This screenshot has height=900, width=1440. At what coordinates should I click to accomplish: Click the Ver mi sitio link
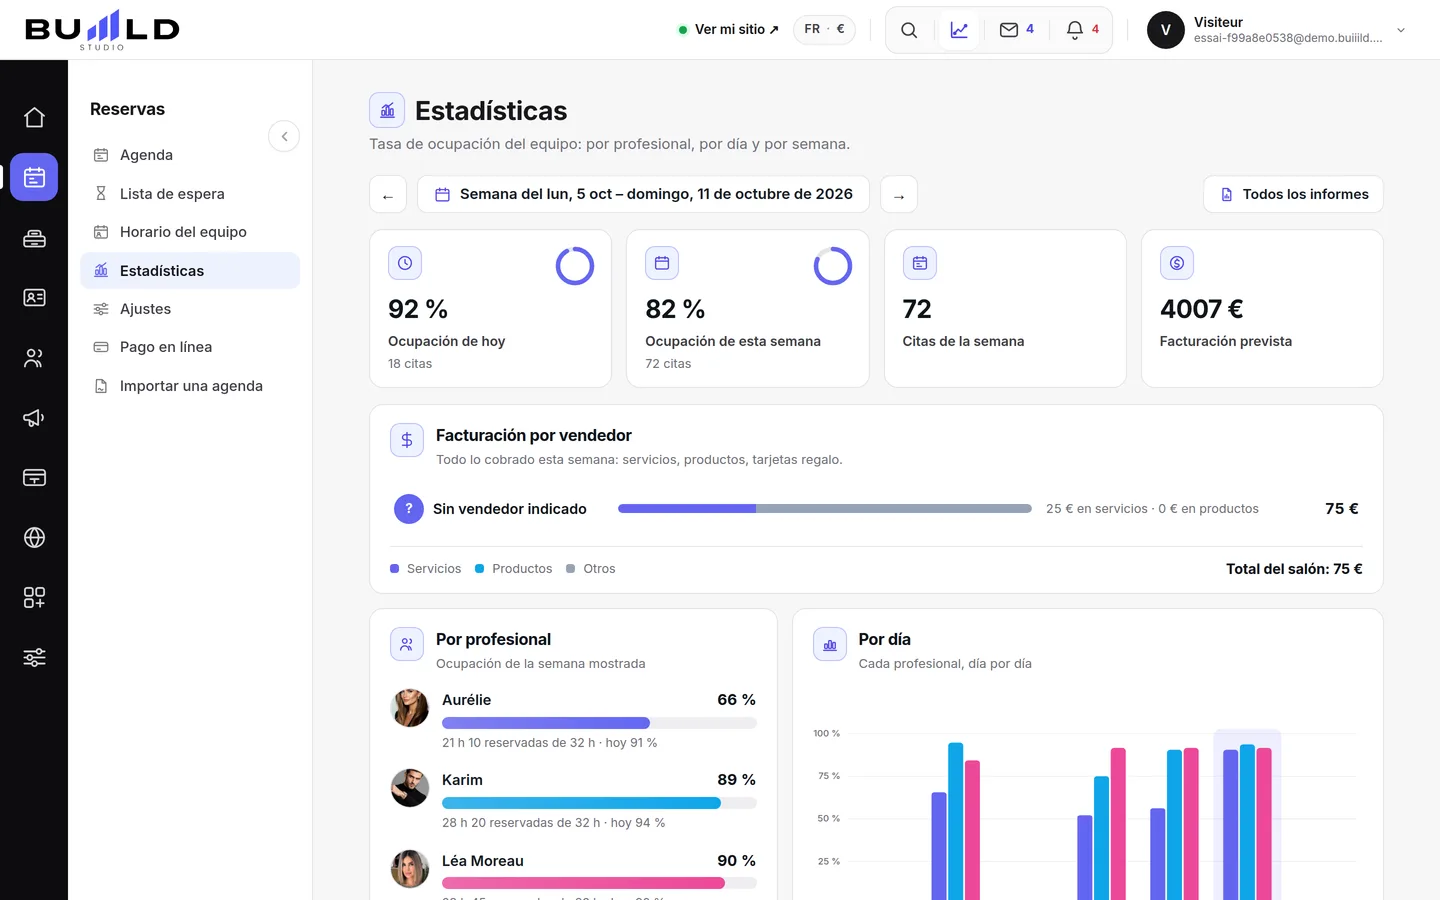click(x=728, y=30)
